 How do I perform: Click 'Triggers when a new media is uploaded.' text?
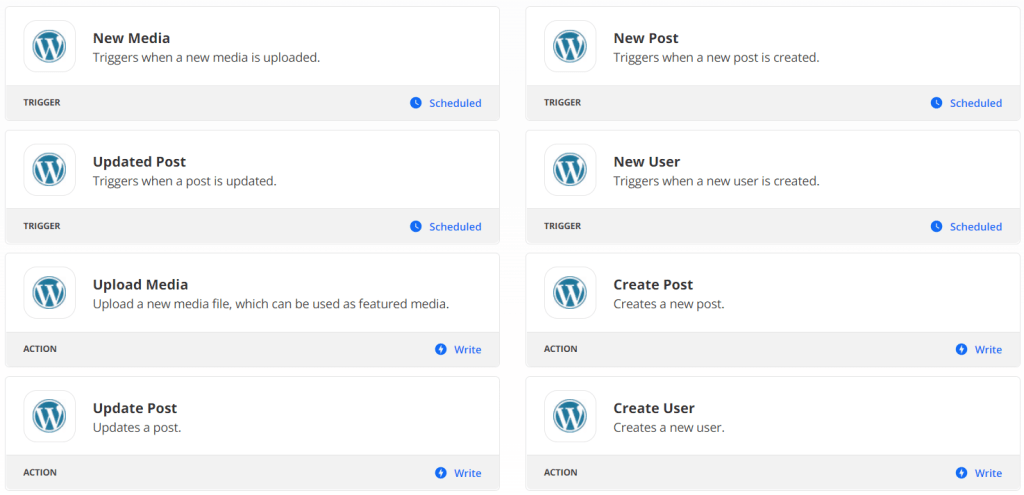206,57
